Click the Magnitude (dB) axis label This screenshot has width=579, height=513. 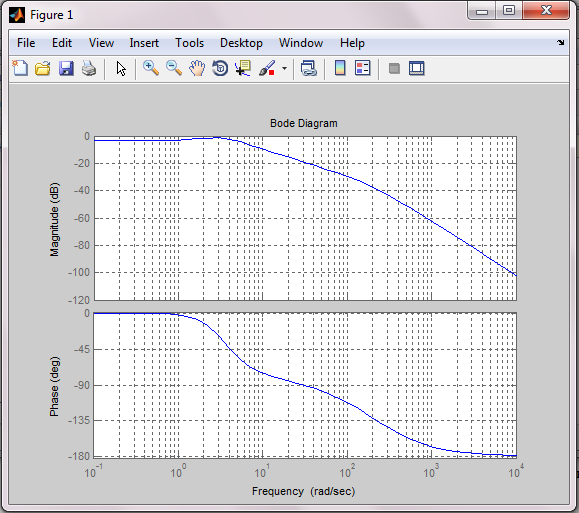[54, 219]
